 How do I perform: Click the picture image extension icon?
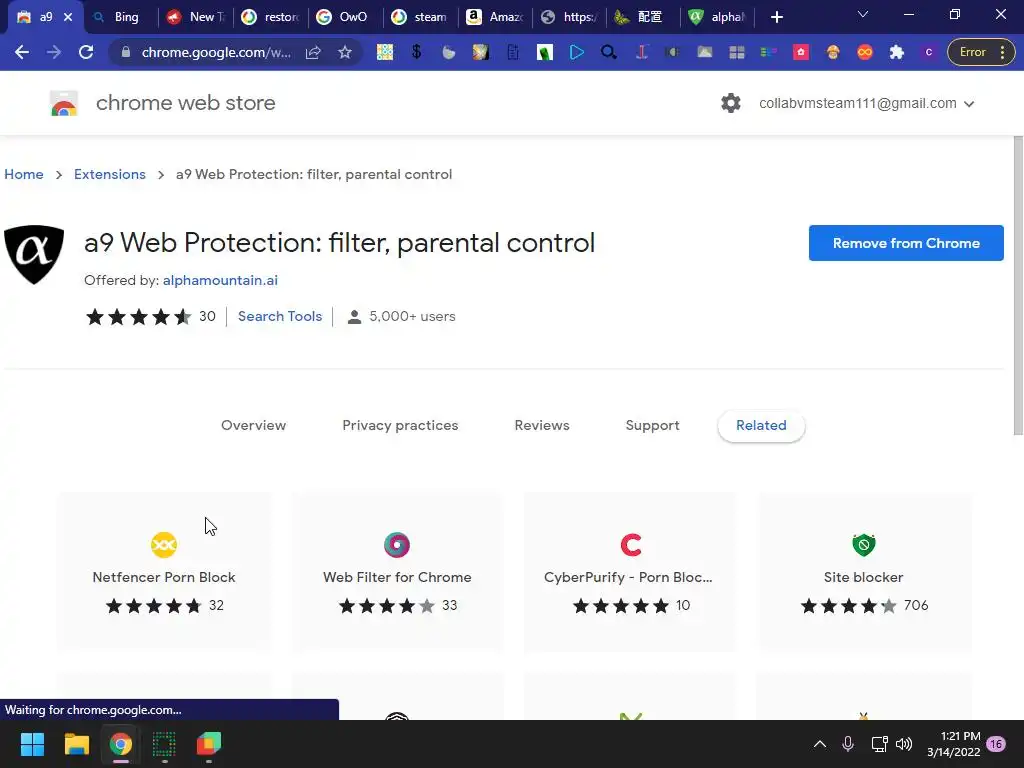point(705,52)
